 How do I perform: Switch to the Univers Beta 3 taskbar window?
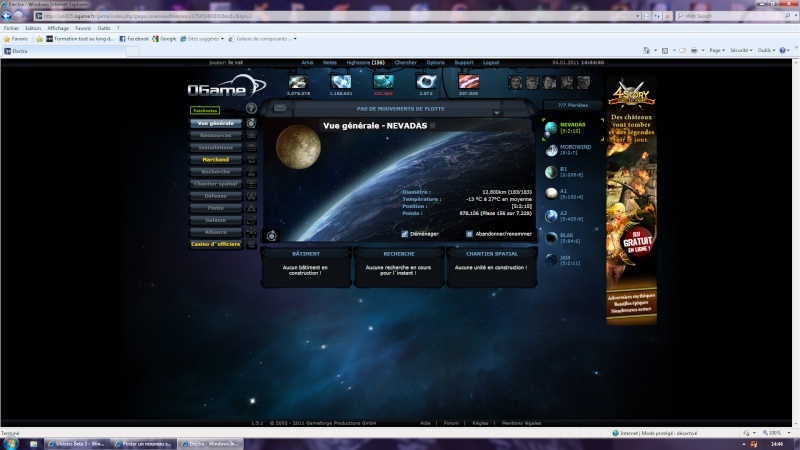coord(77,444)
